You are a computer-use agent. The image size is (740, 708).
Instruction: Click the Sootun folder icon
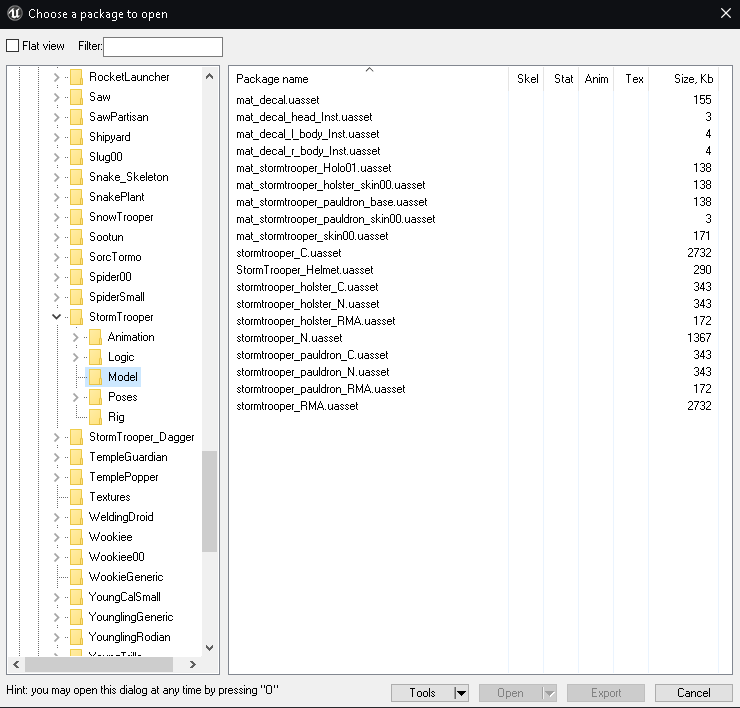[76, 237]
